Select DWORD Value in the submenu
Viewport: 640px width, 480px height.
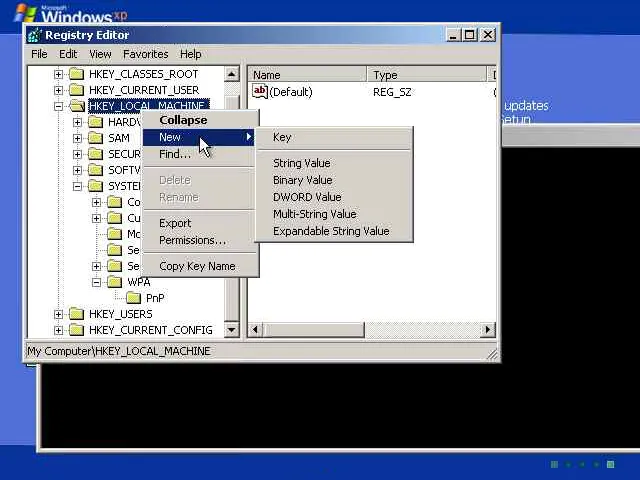click(x=334, y=197)
